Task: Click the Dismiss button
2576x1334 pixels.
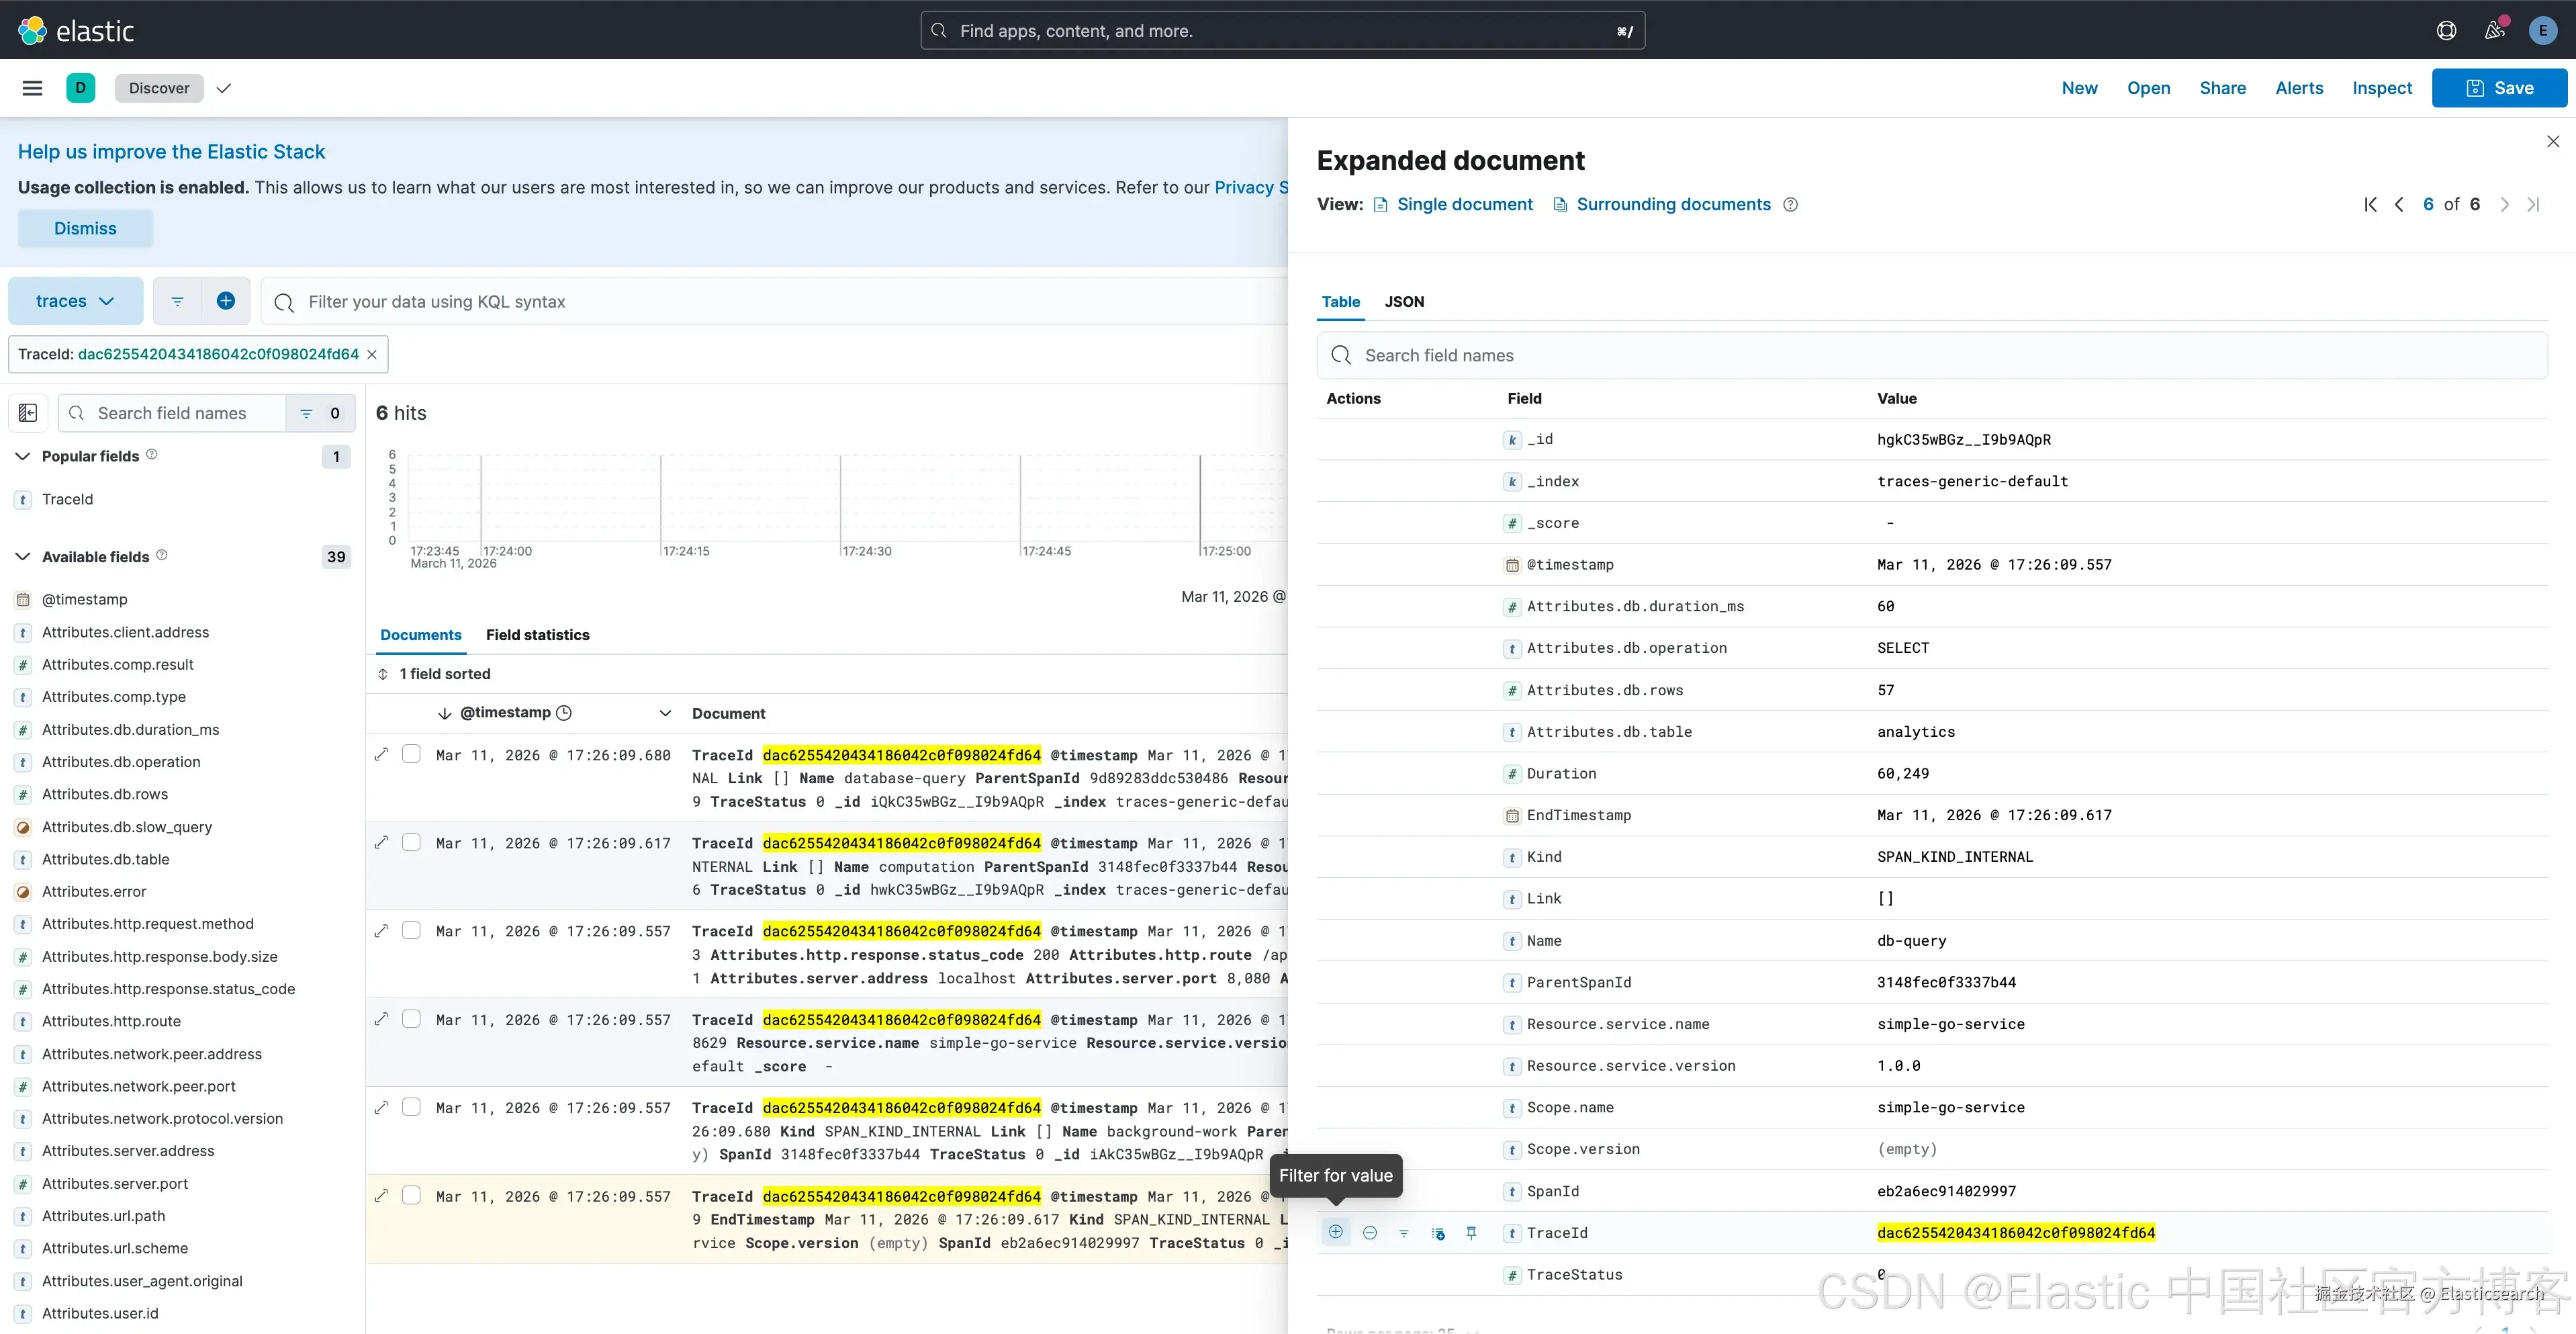Action: click(x=85, y=228)
